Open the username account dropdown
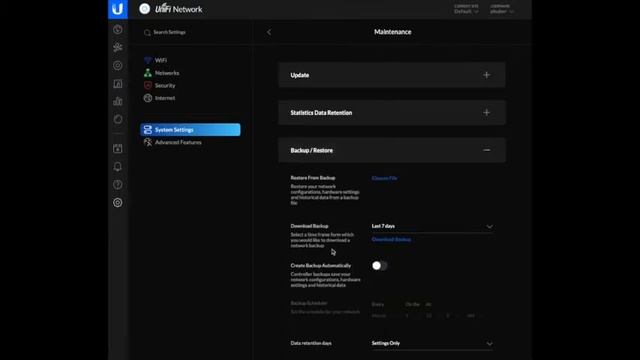The height and width of the screenshot is (360, 640). tap(502, 9)
